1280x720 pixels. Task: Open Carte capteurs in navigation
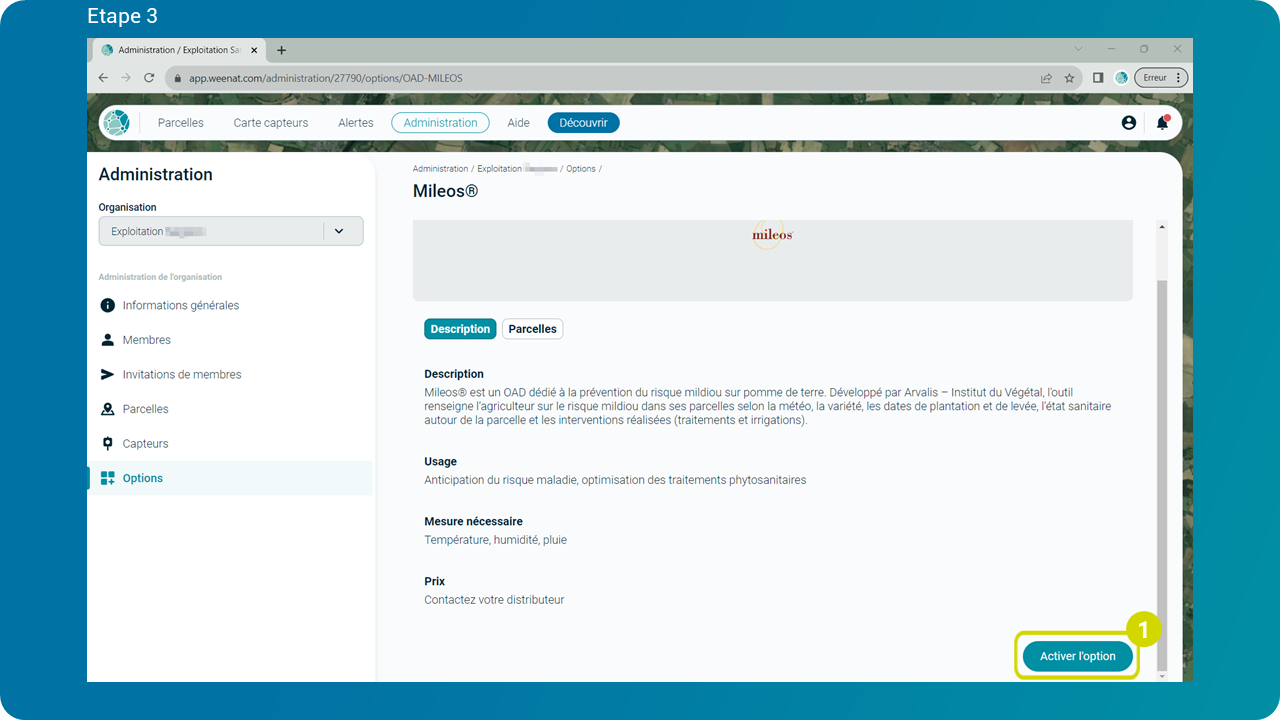click(x=271, y=123)
